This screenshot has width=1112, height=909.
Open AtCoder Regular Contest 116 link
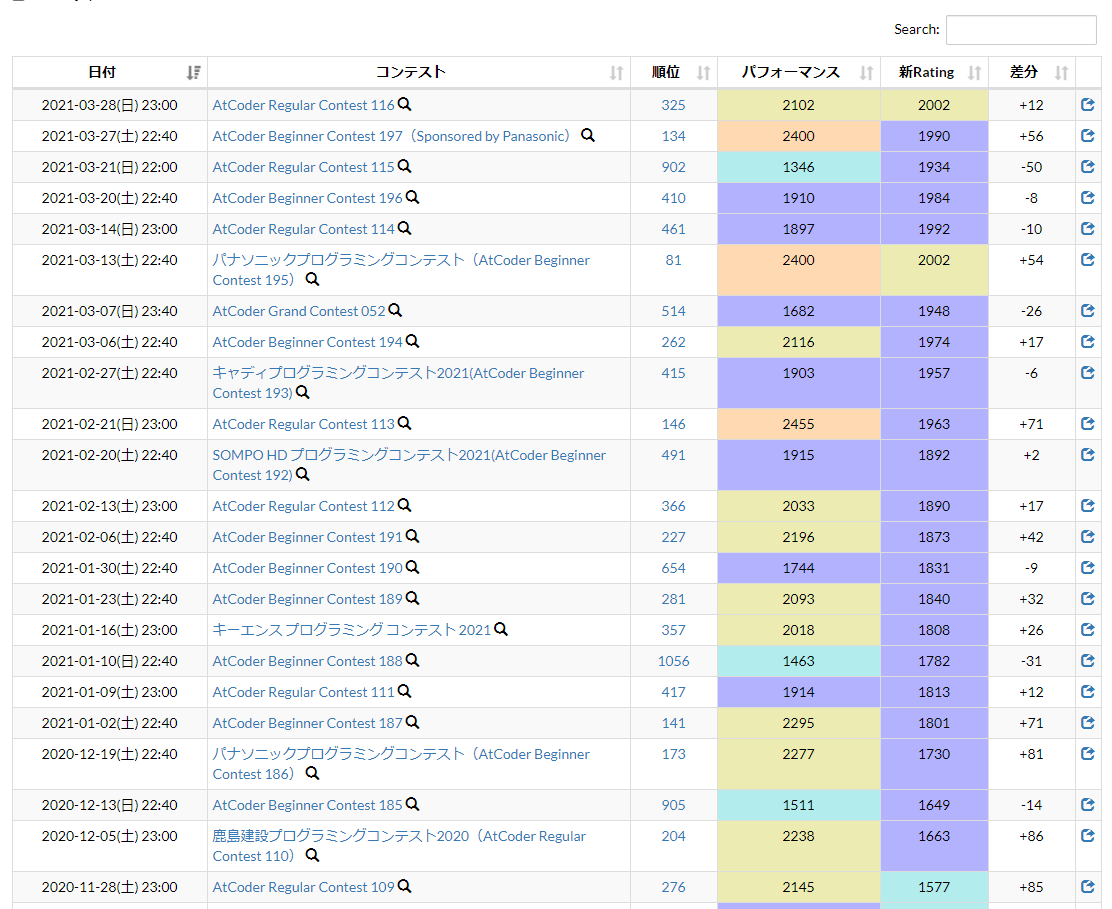(x=303, y=105)
